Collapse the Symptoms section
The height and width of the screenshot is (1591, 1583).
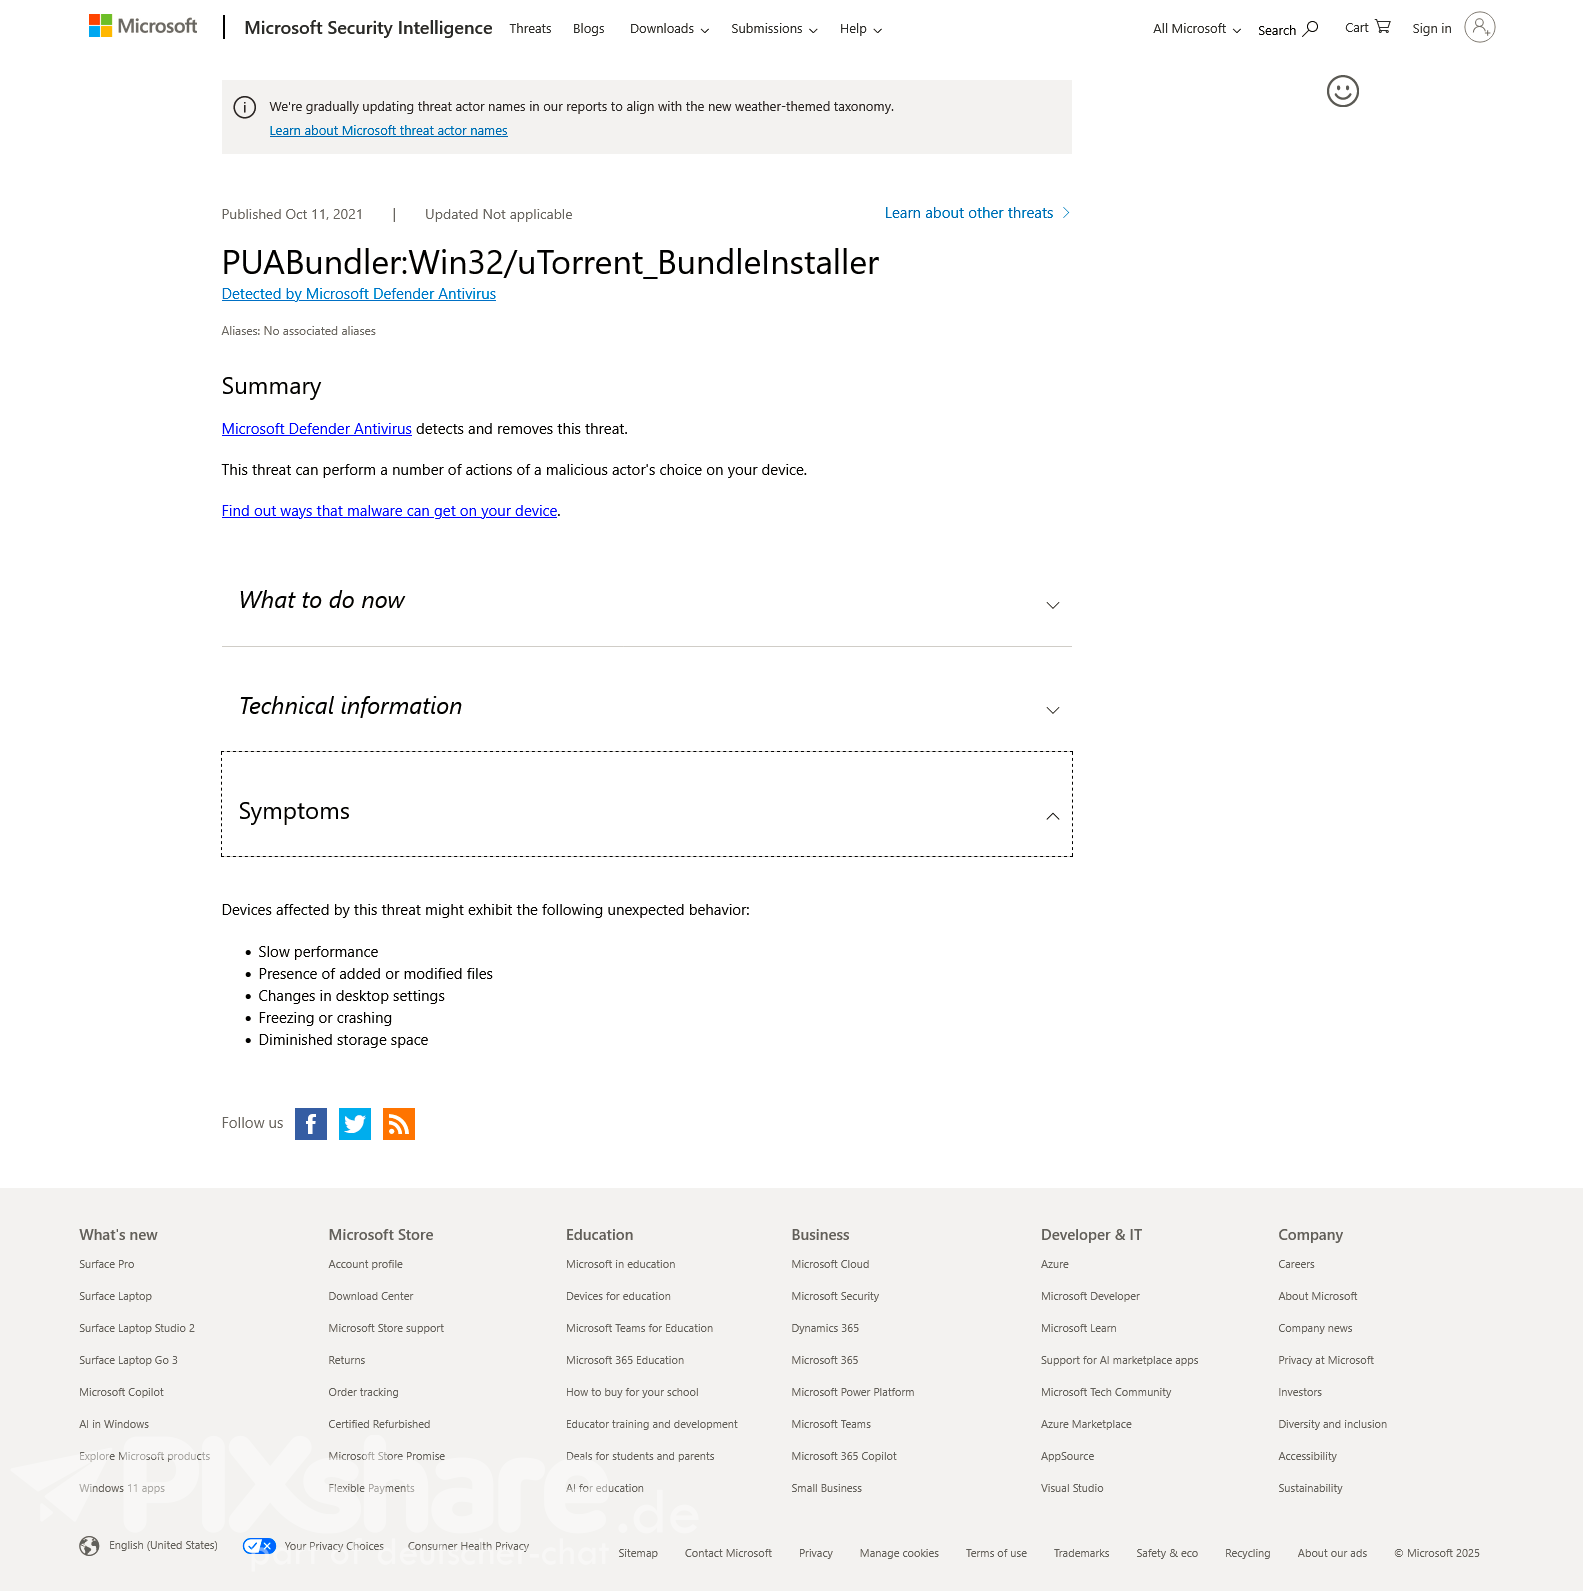646,804
